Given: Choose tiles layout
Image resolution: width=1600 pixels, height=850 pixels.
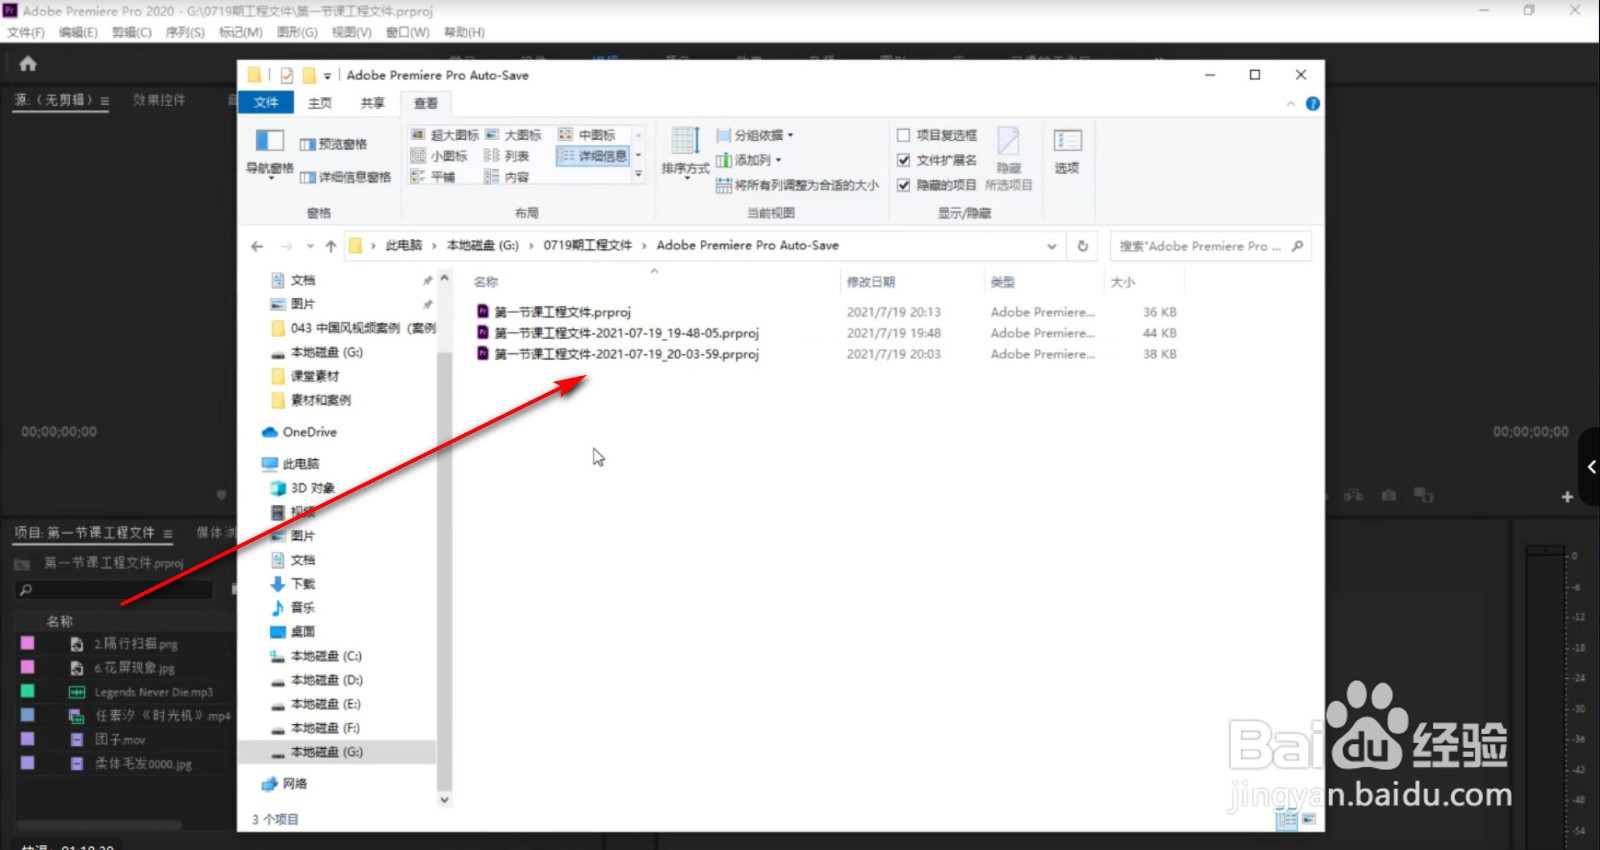Looking at the screenshot, I should 433,177.
